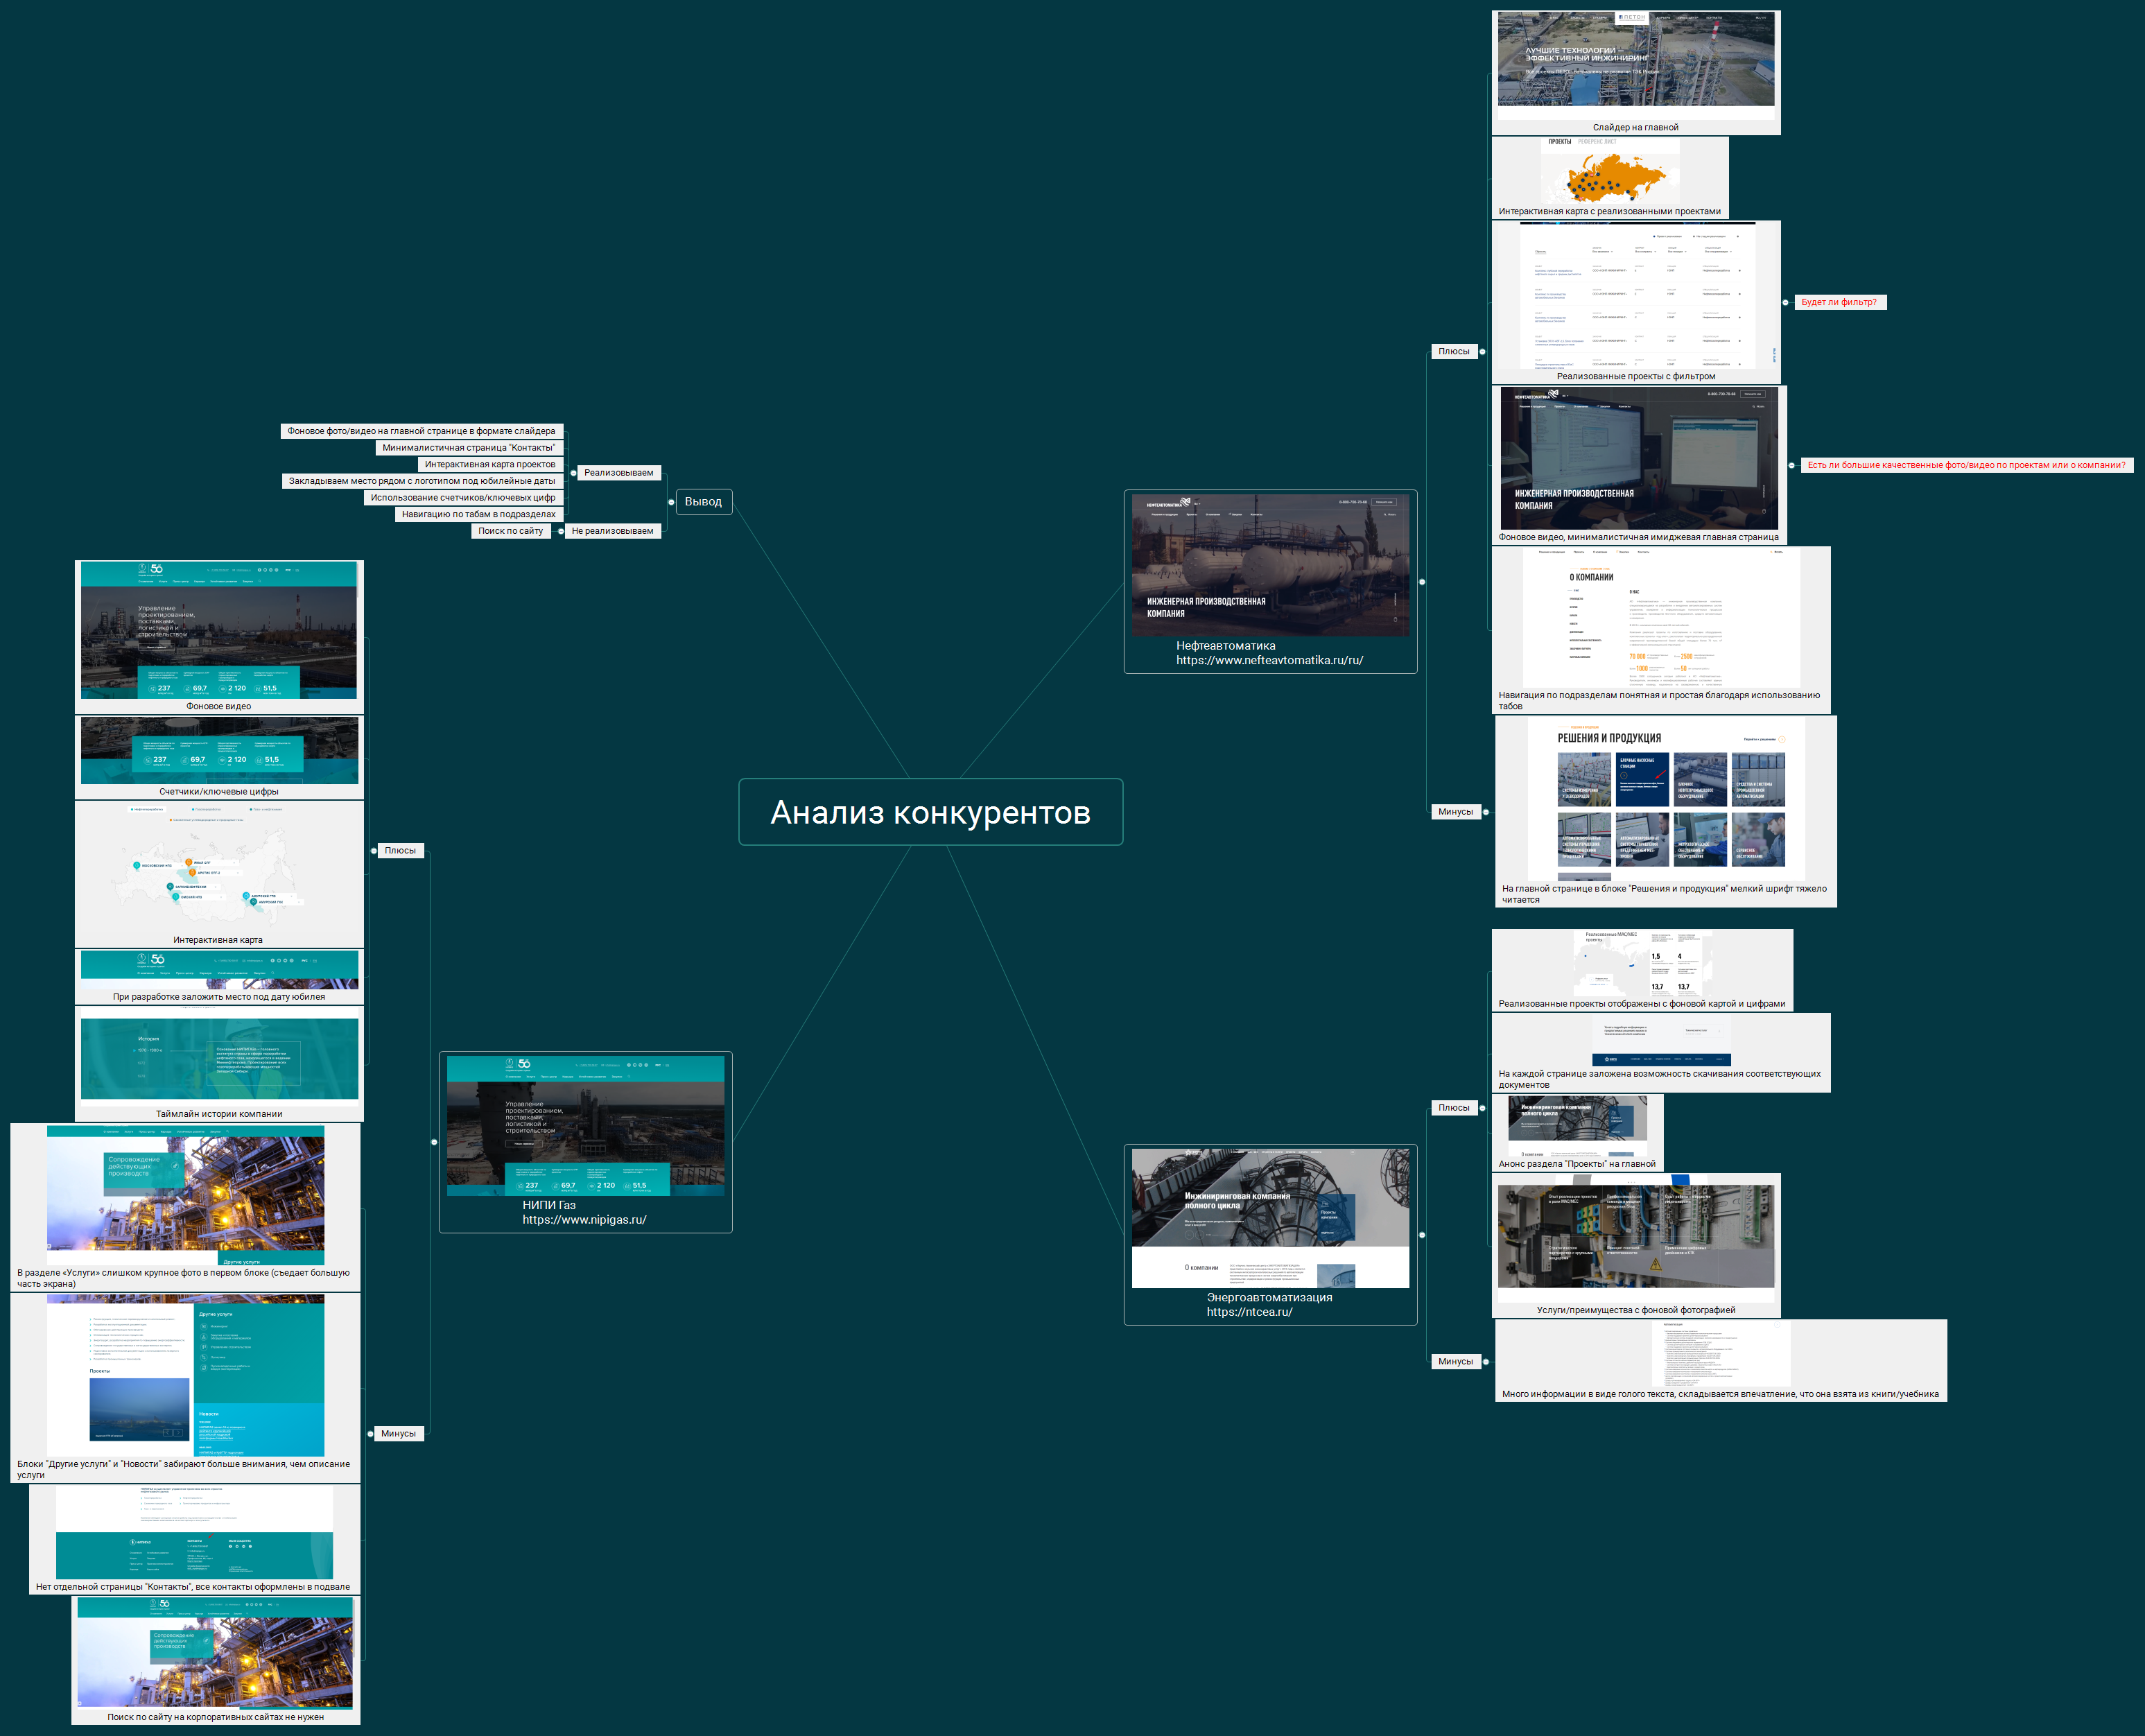Open the nefteavtomatika.ru link under Нефтеавтоматика

click(1269, 660)
